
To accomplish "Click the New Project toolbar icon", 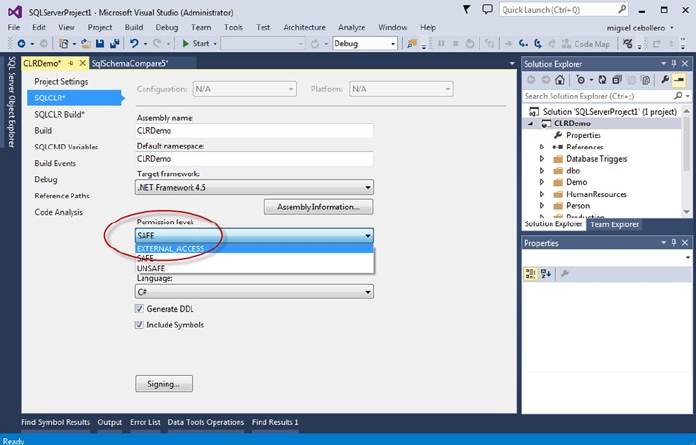I will click(63, 43).
